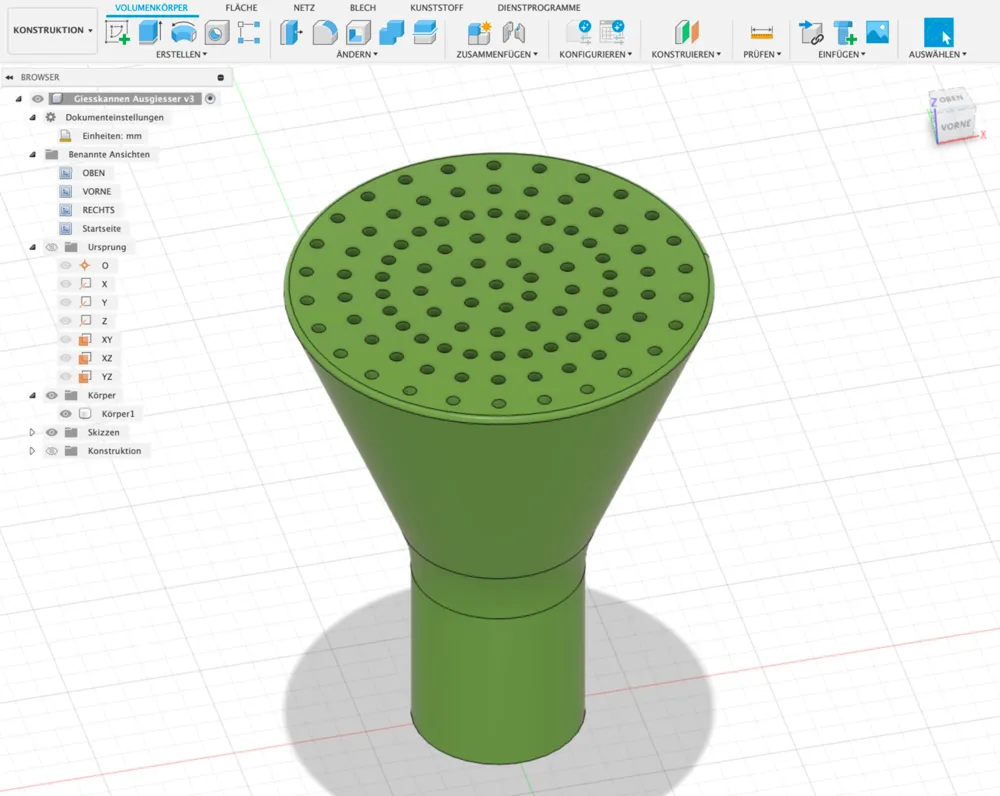Select the Bohrung (hole) tool icon
This screenshot has height=796, width=1000.
217,33
